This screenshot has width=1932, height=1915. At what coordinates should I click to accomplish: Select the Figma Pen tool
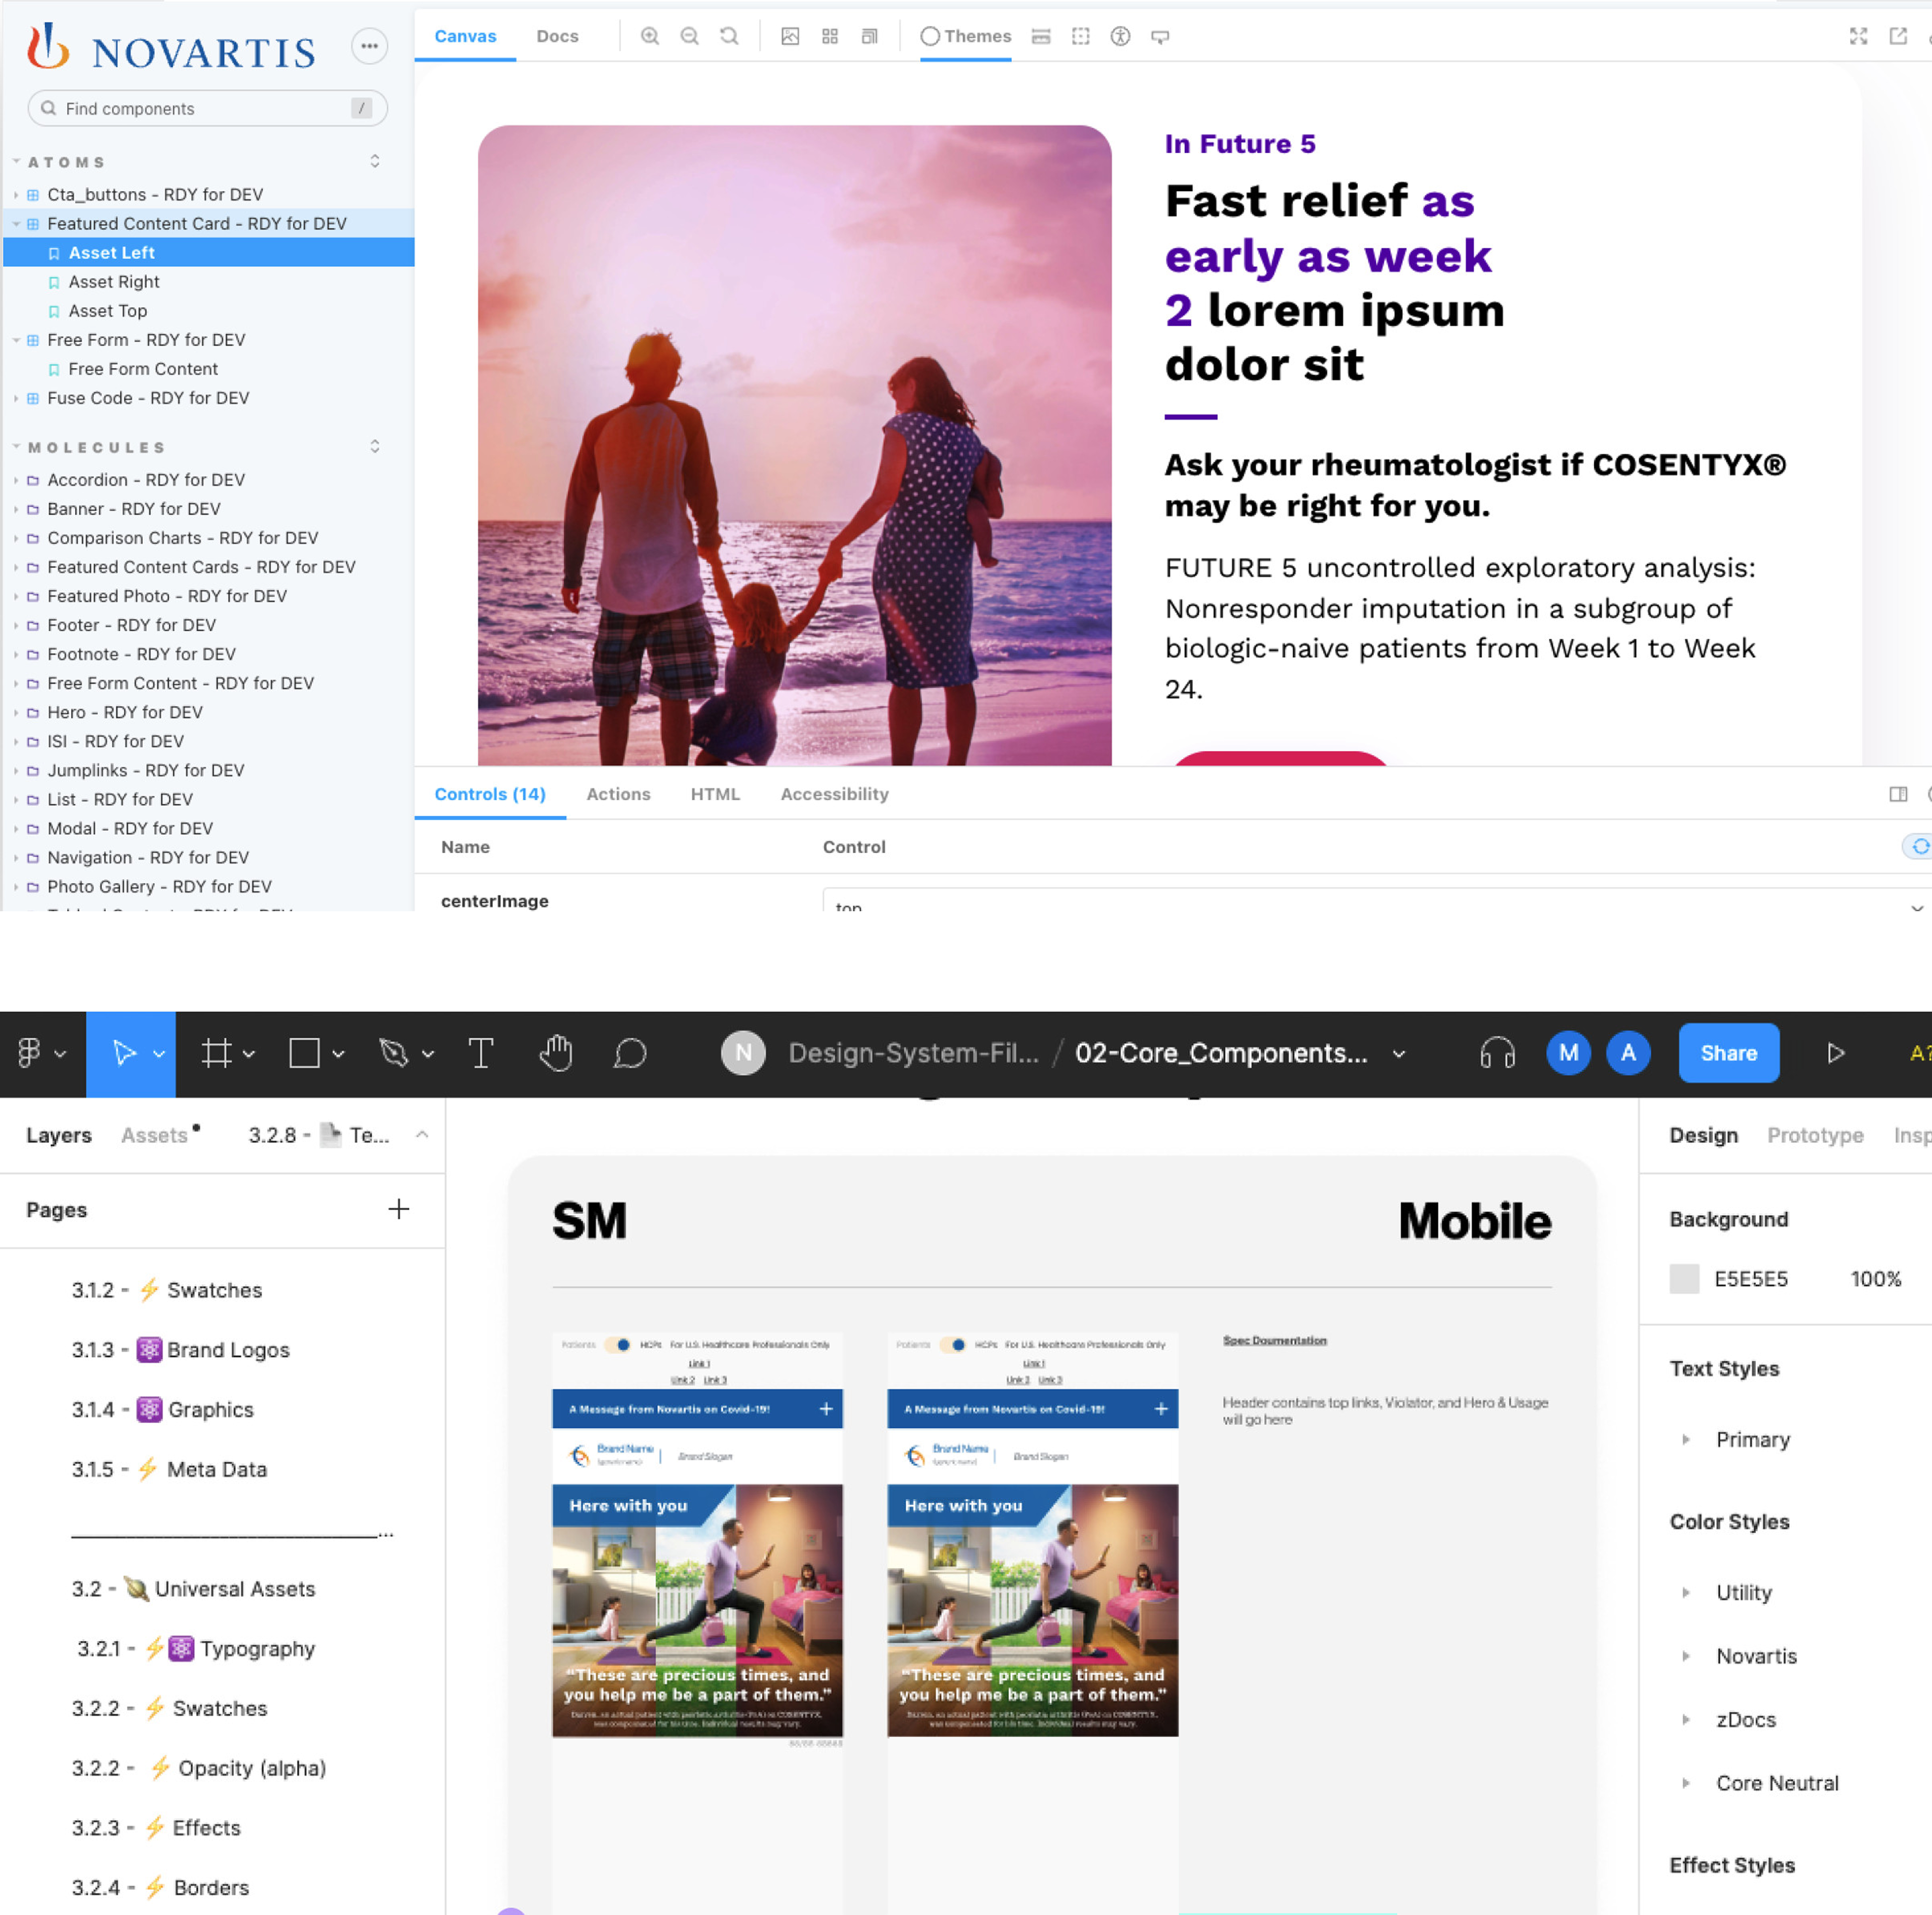click(394, 1053)
